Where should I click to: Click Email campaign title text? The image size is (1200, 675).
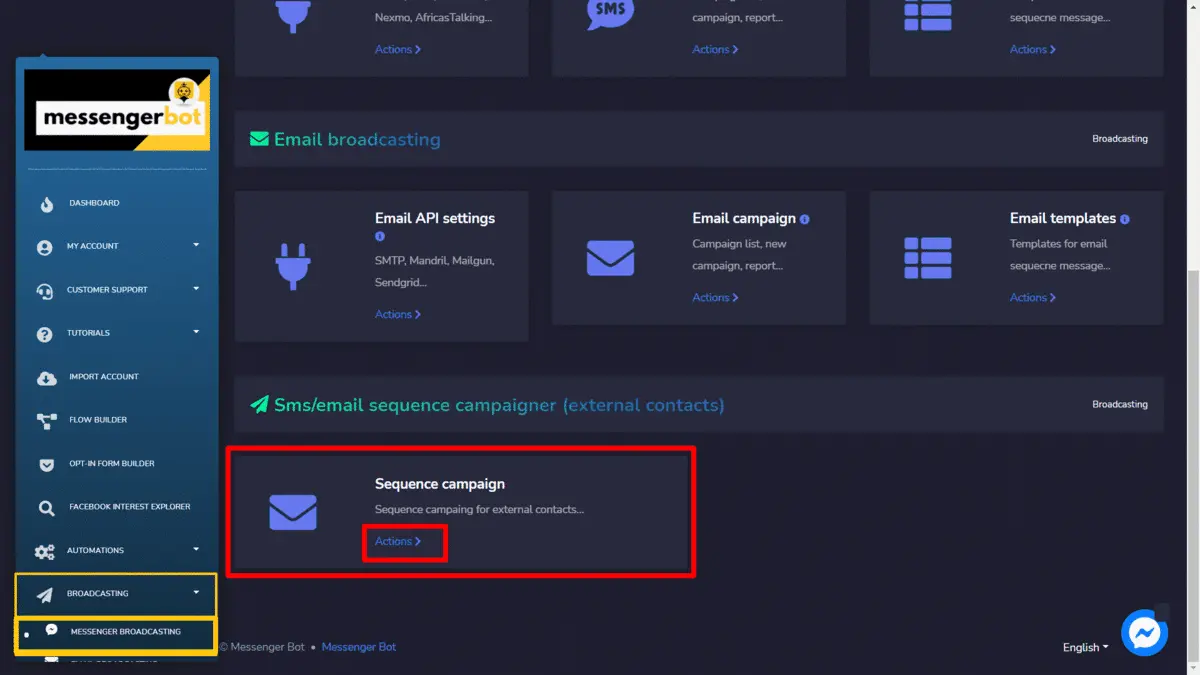pyautogui.click(x=744, y=218)
